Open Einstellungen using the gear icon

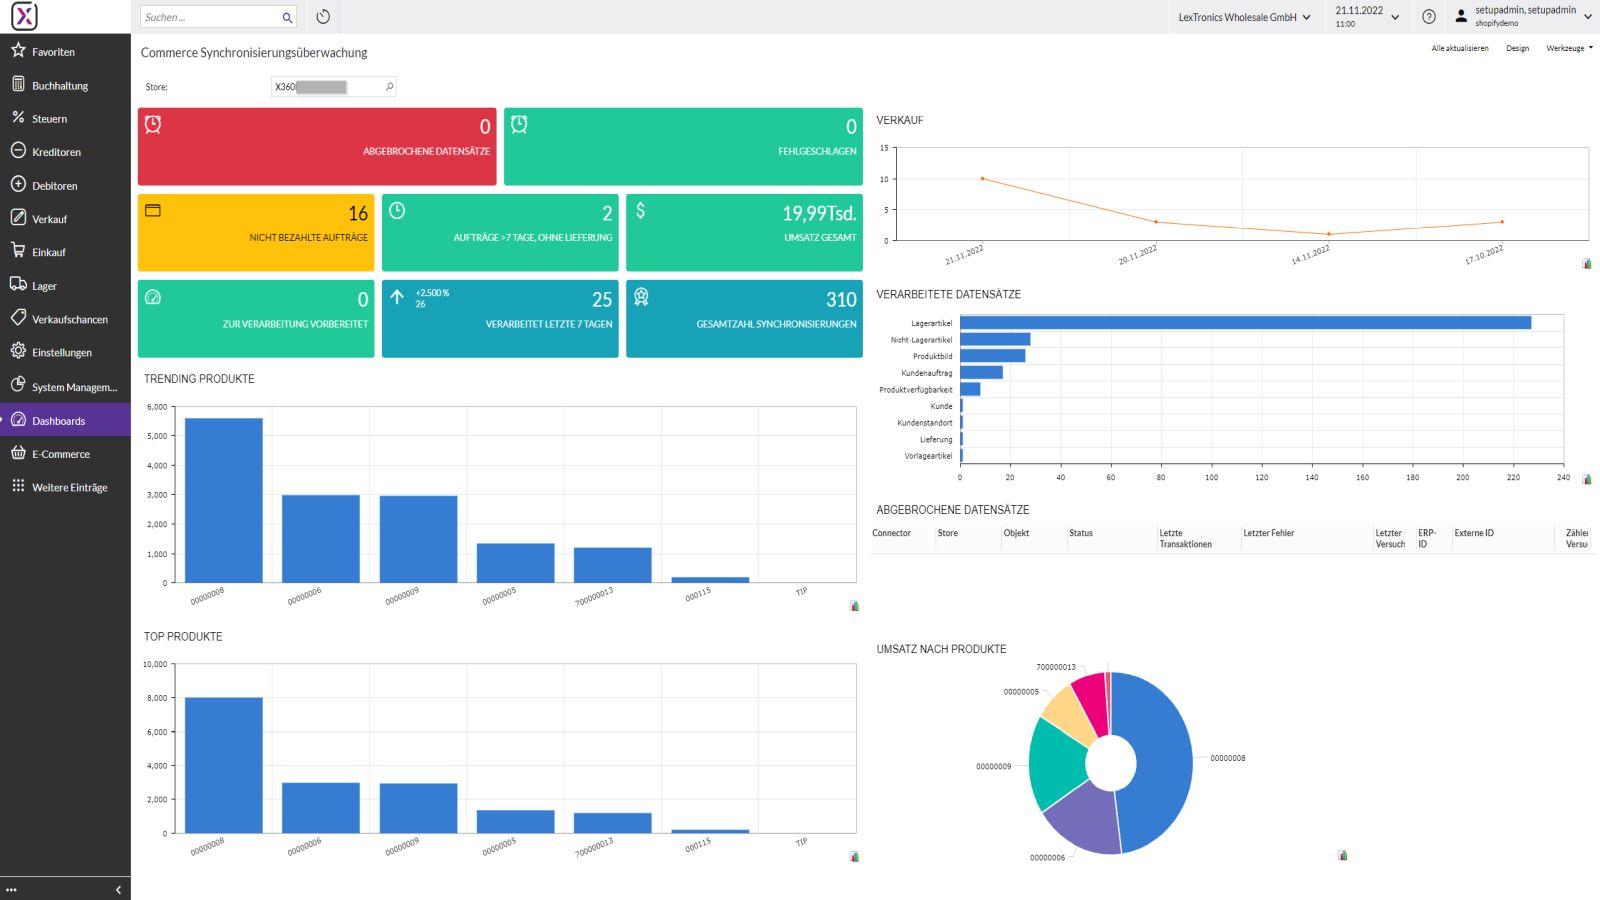point(17,352)
